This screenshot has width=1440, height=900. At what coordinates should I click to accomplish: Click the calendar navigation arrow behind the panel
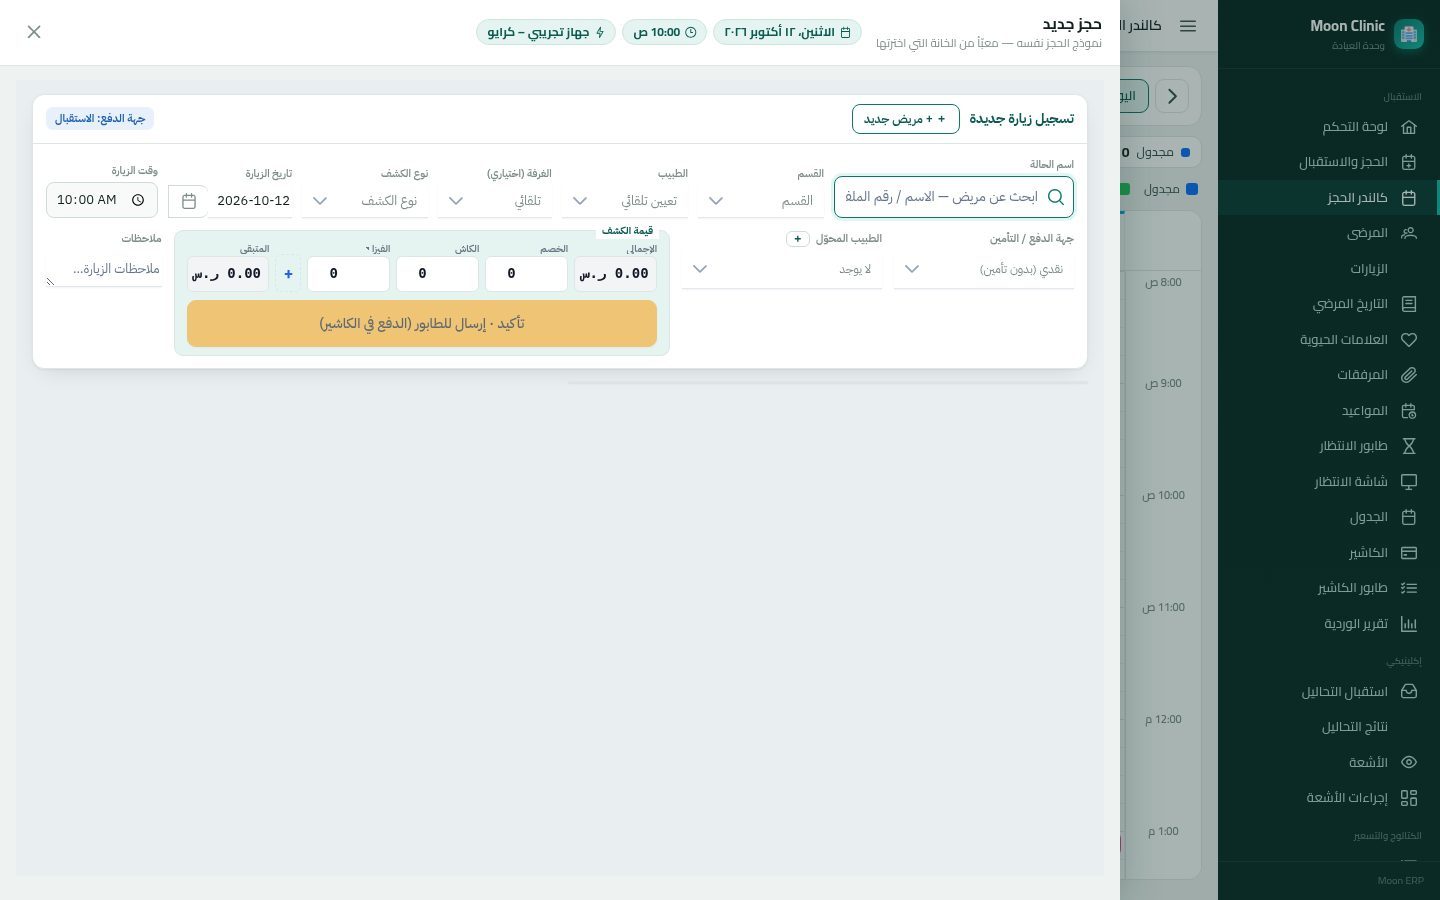point(1172,96)
